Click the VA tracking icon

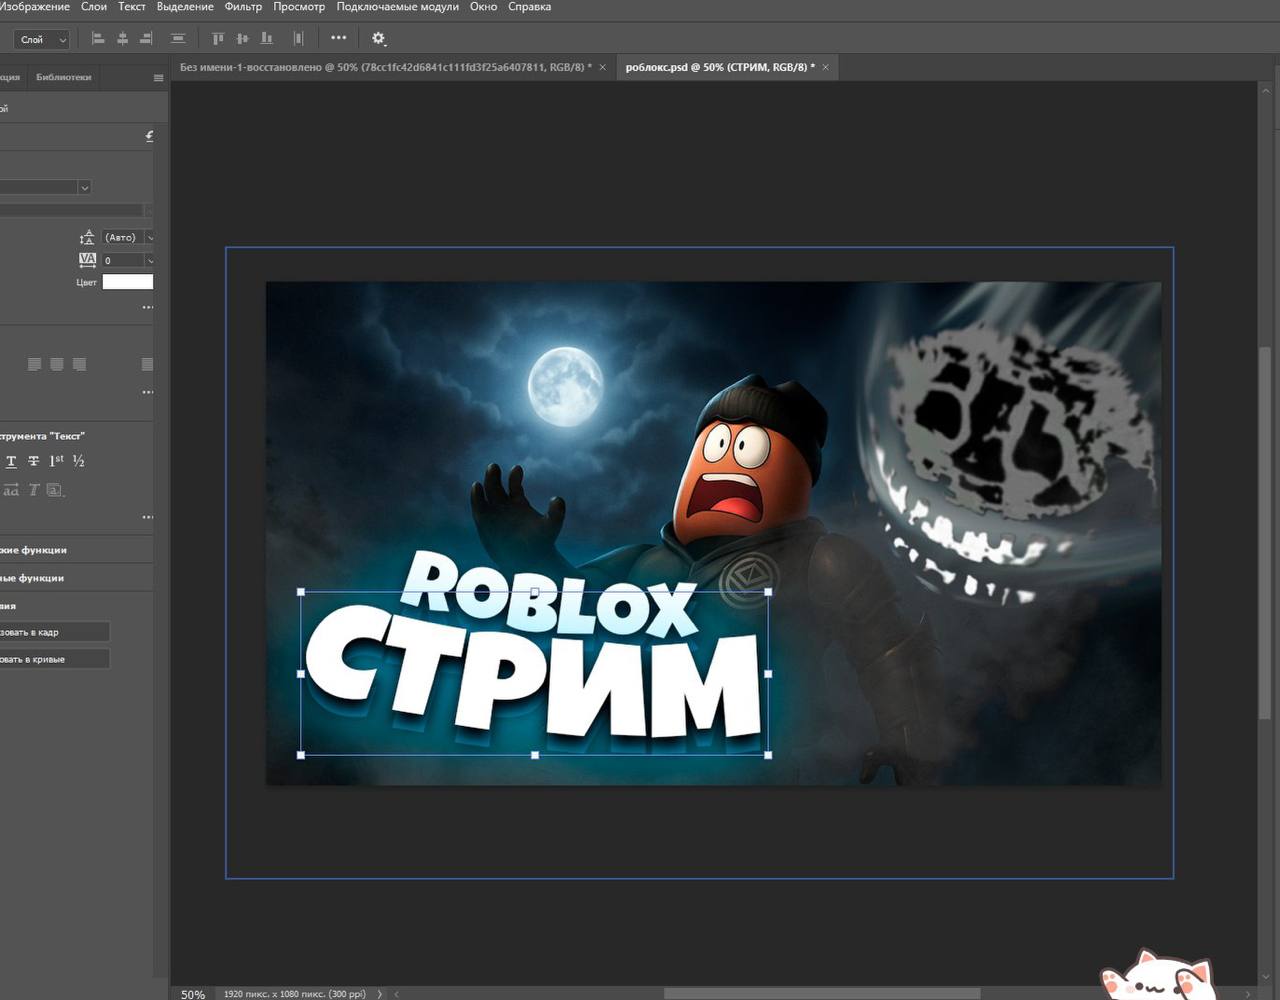pyautogui.click(x=87, y=260)
